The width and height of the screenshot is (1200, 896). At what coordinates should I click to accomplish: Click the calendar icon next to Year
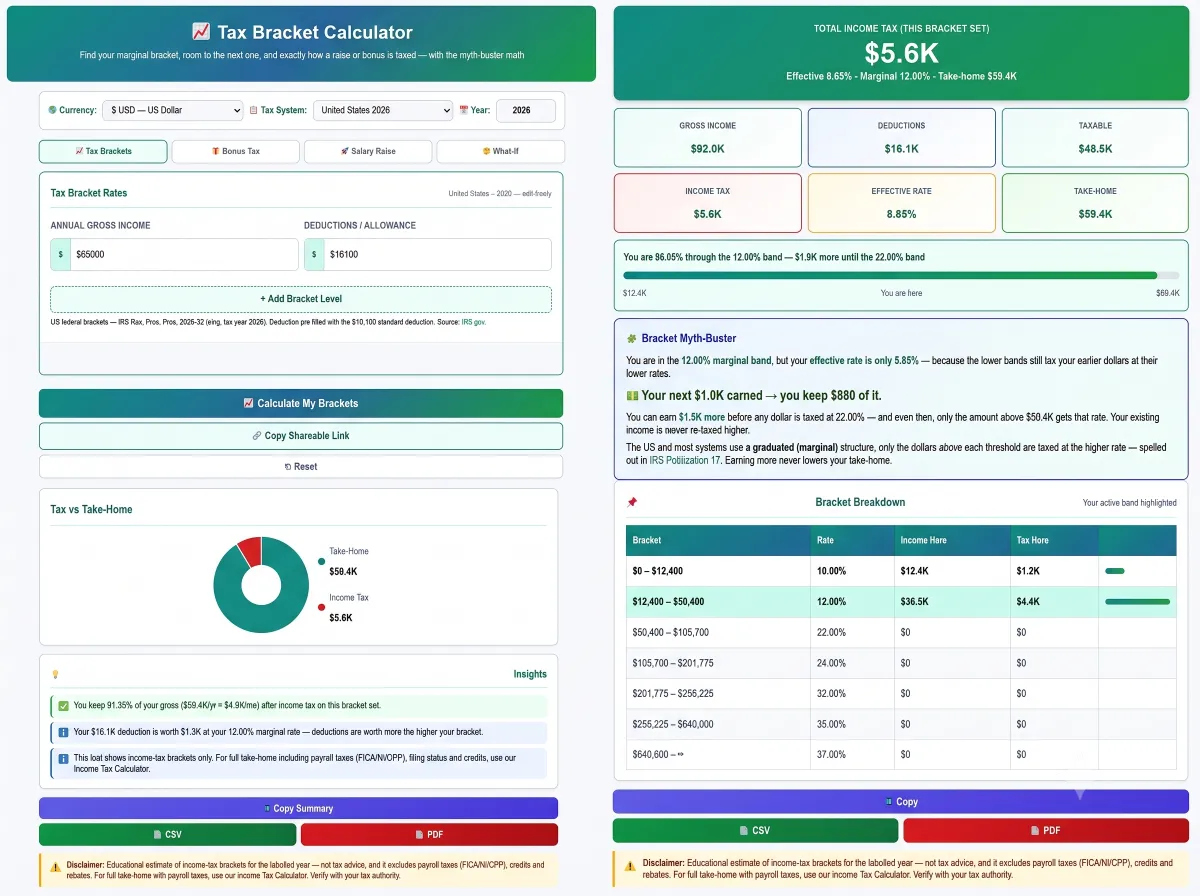point(463,110)
